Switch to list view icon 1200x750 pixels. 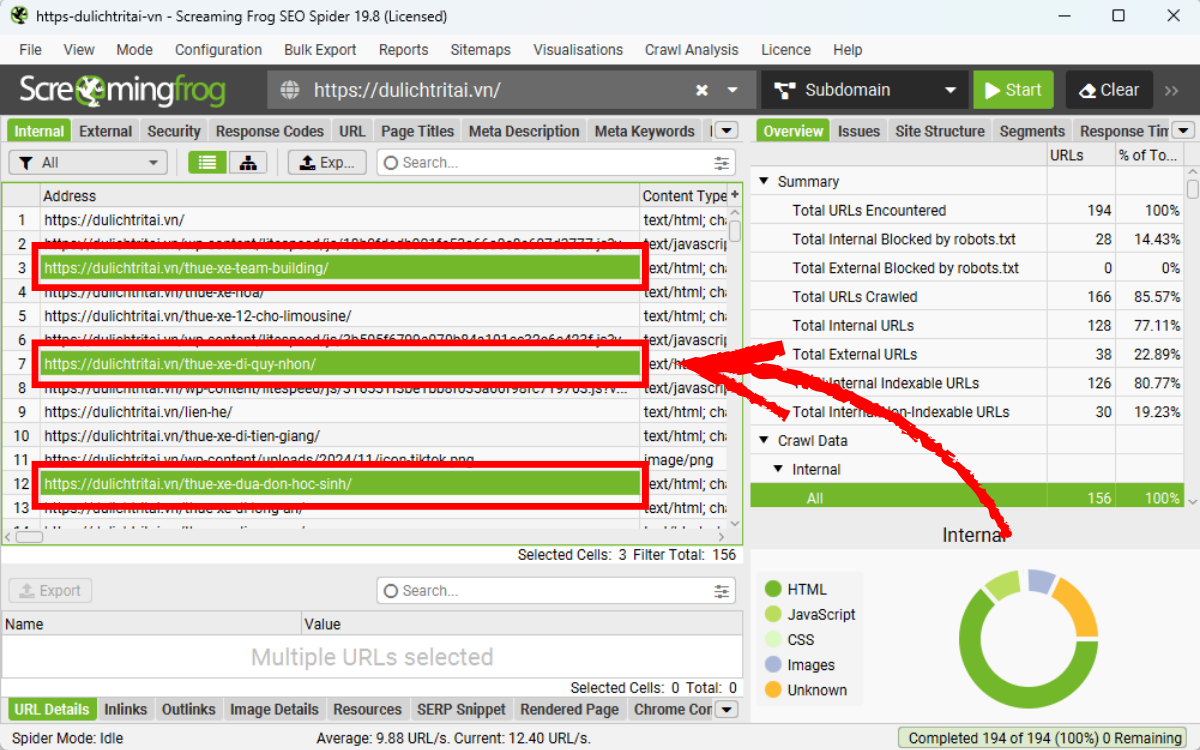(x=207, y=163)
